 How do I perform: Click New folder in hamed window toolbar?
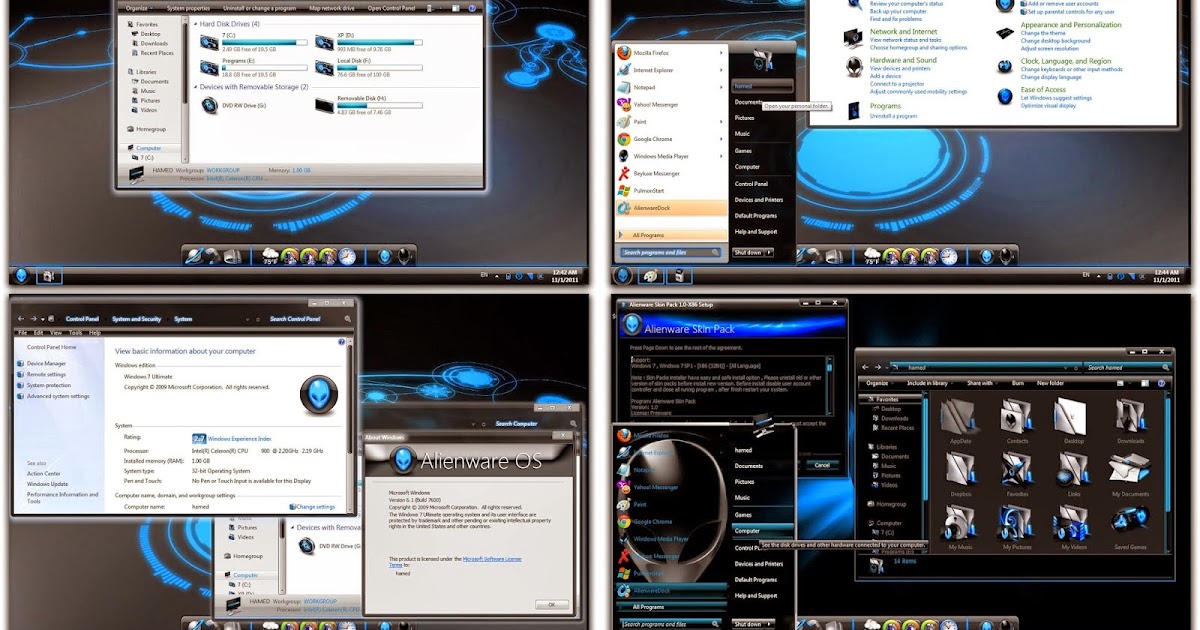tap(1050, 383)
